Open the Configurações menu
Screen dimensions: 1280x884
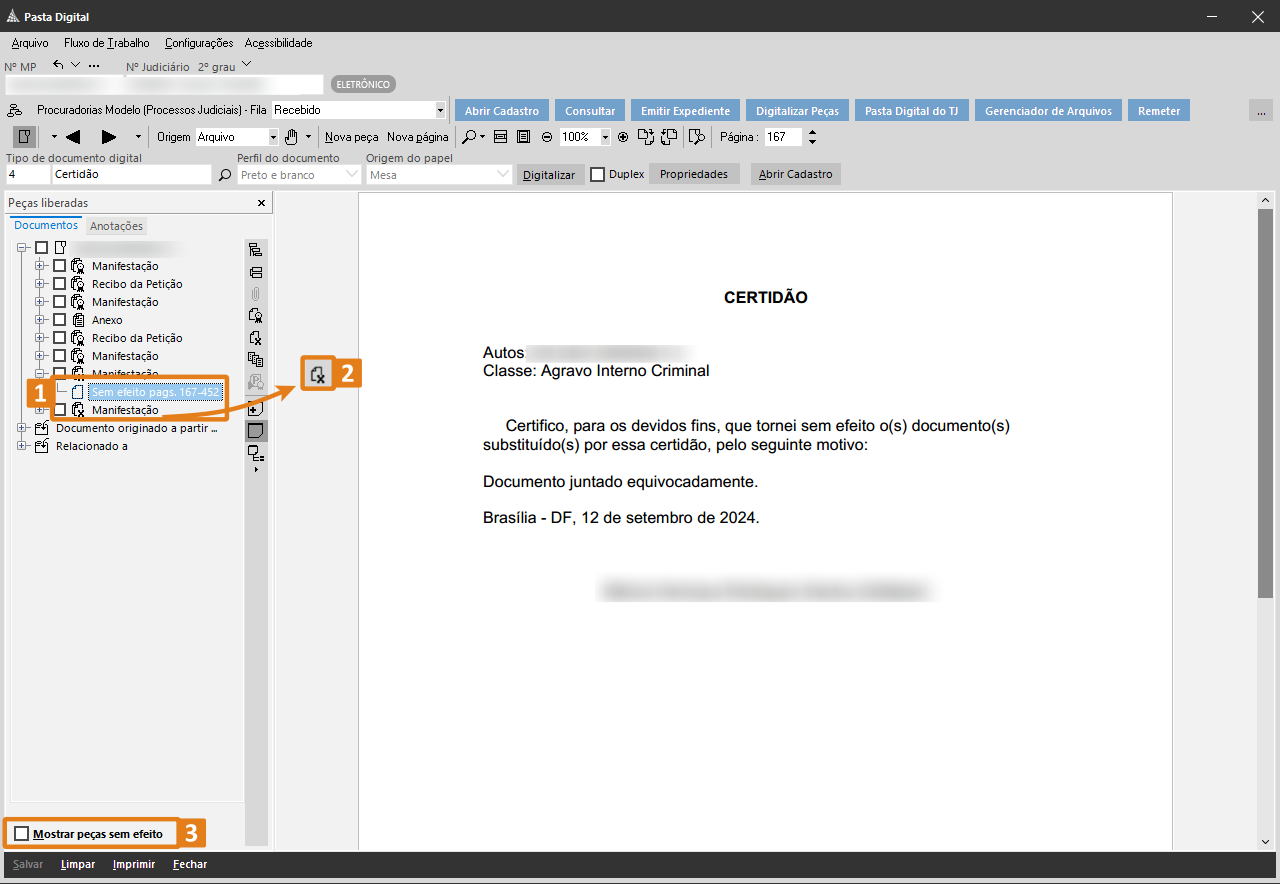tap(199, 43)
